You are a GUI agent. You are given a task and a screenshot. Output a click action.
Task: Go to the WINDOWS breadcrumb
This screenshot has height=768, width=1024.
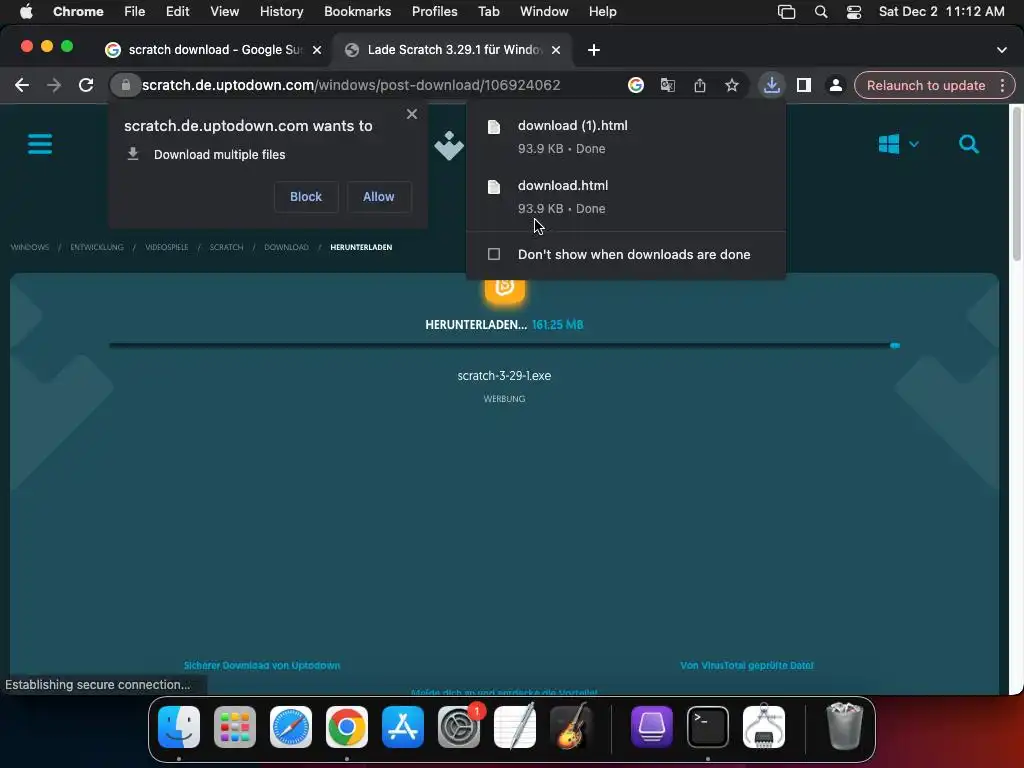[x=30, y=248]
